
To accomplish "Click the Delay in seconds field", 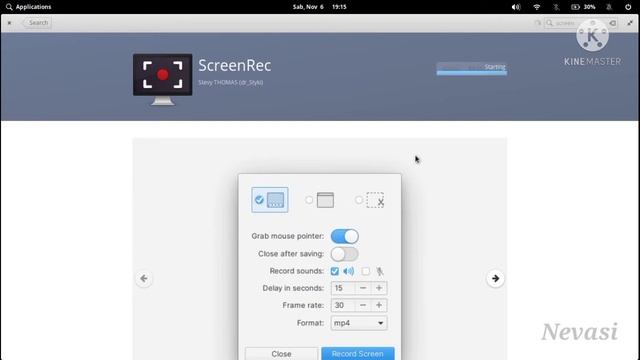I will click(343, 288).
